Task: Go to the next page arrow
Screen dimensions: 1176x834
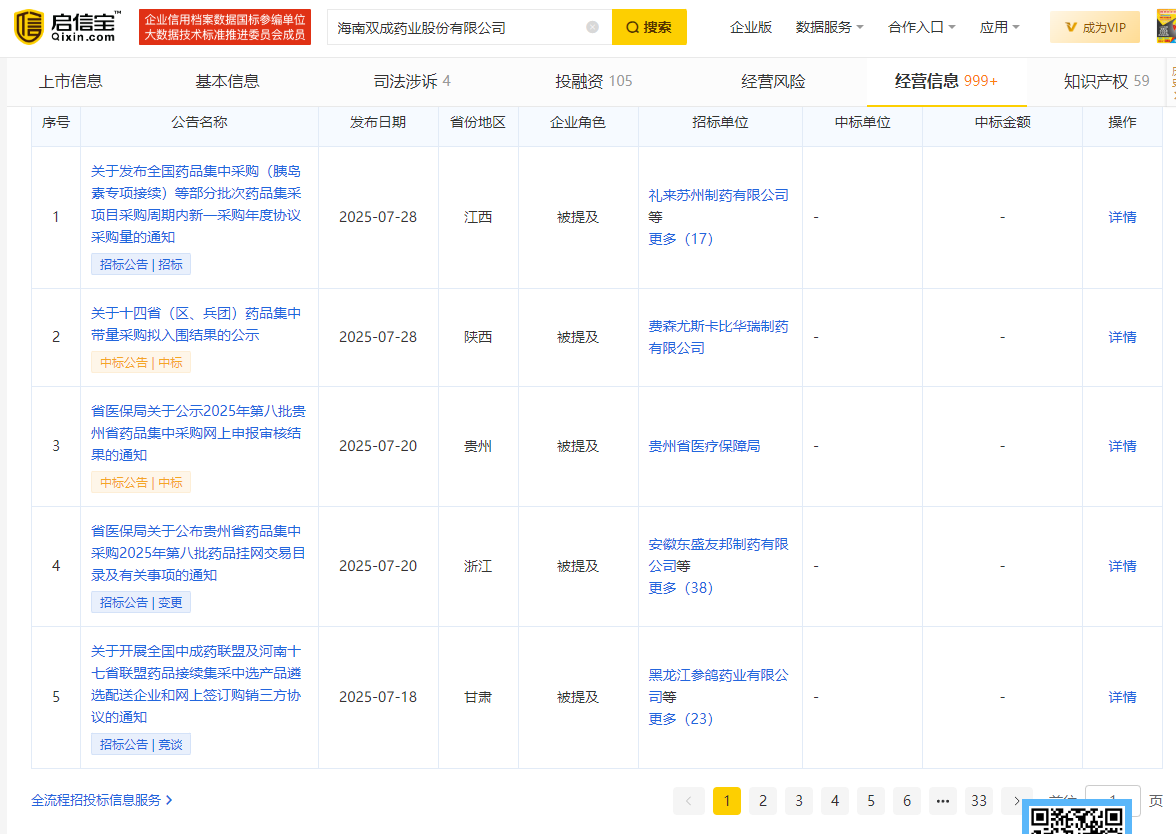Action: (1016, 801)
